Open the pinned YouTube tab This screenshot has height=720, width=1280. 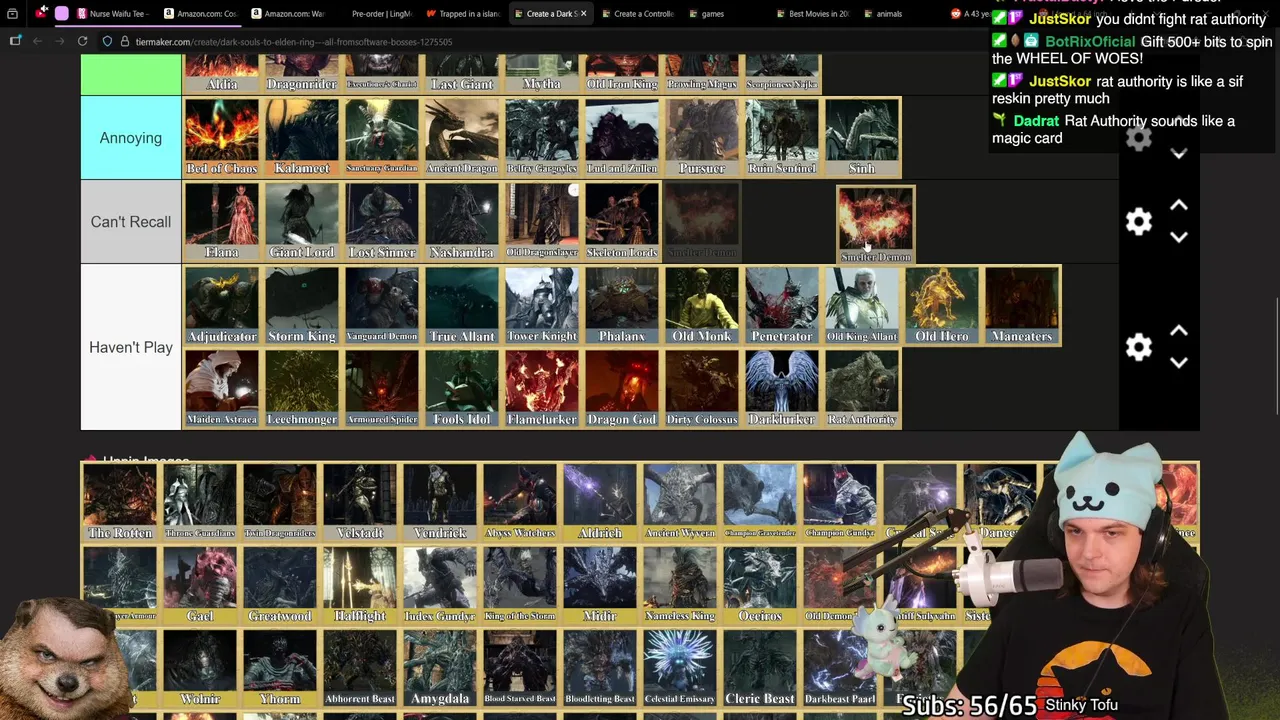click(x=41, y=13)
